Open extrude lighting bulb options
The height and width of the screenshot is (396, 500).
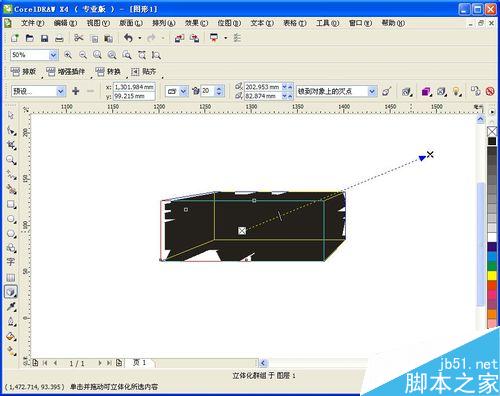pyautogui.click(x=456, y=91)
